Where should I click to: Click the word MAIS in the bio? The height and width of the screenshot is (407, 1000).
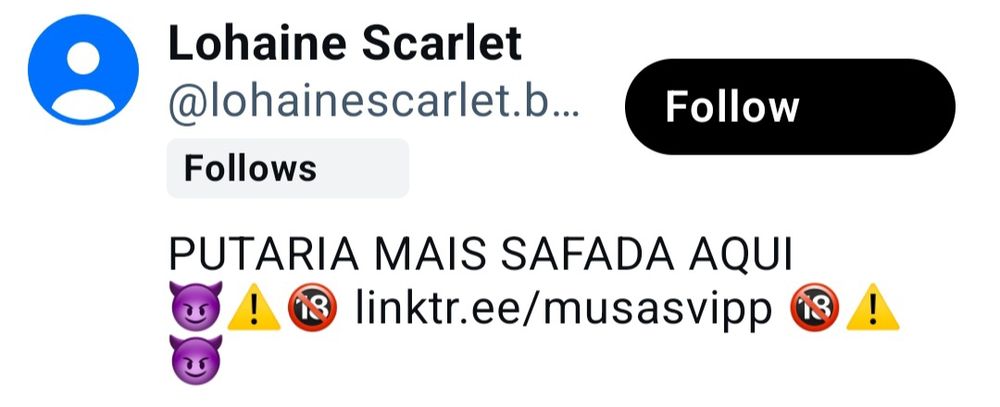430,255
